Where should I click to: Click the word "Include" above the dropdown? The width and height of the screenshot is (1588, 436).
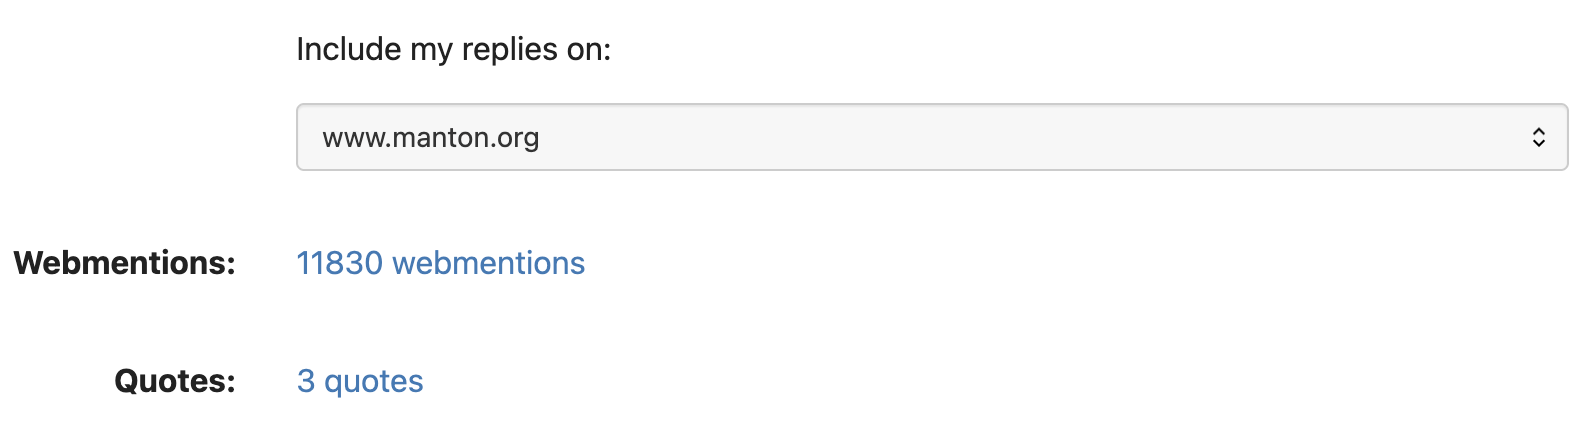pyautogui.click(x=348, y=49)
